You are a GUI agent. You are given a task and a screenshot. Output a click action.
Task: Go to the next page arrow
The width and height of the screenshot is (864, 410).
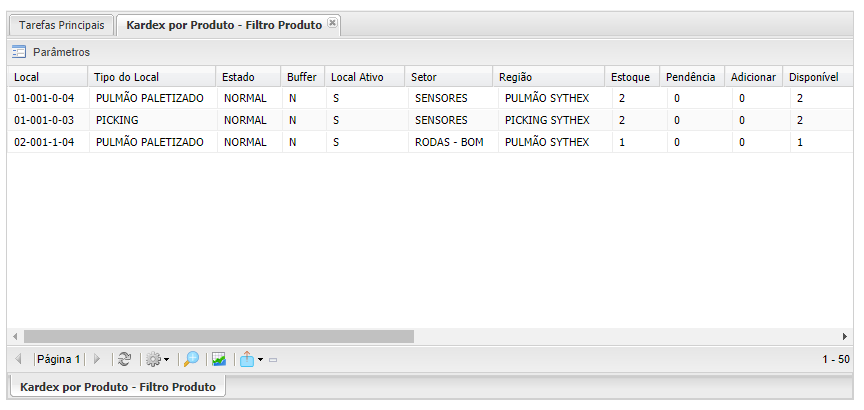tap(97, 359)
